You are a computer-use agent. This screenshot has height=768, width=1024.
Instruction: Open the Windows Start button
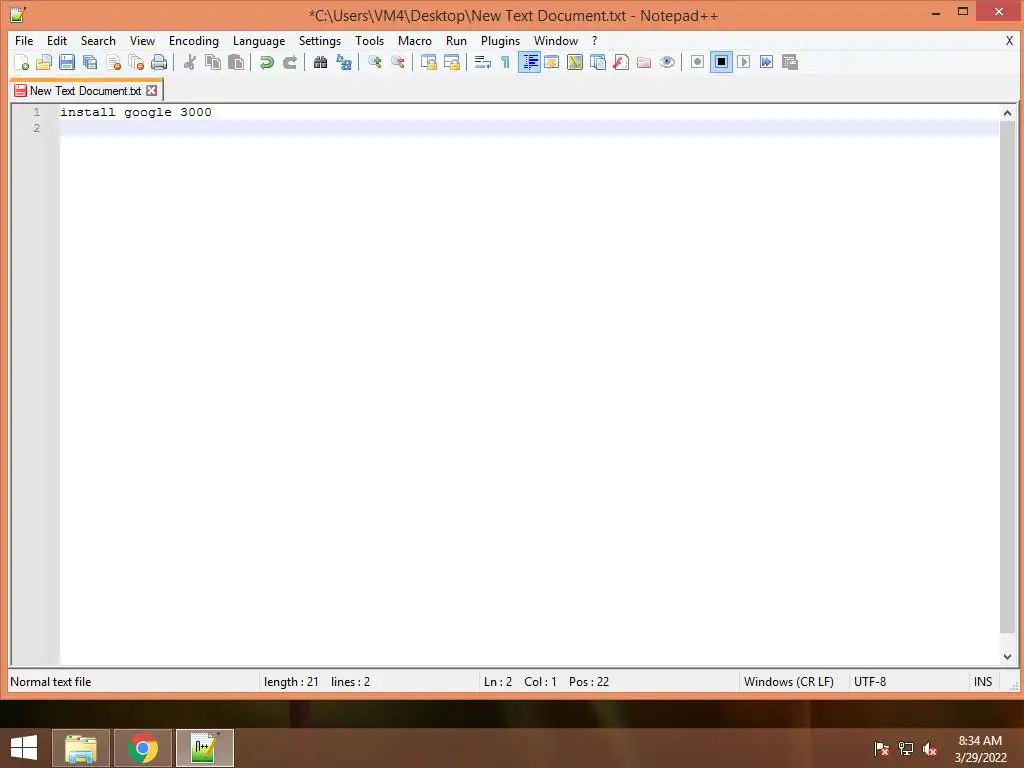coord(24,748)
